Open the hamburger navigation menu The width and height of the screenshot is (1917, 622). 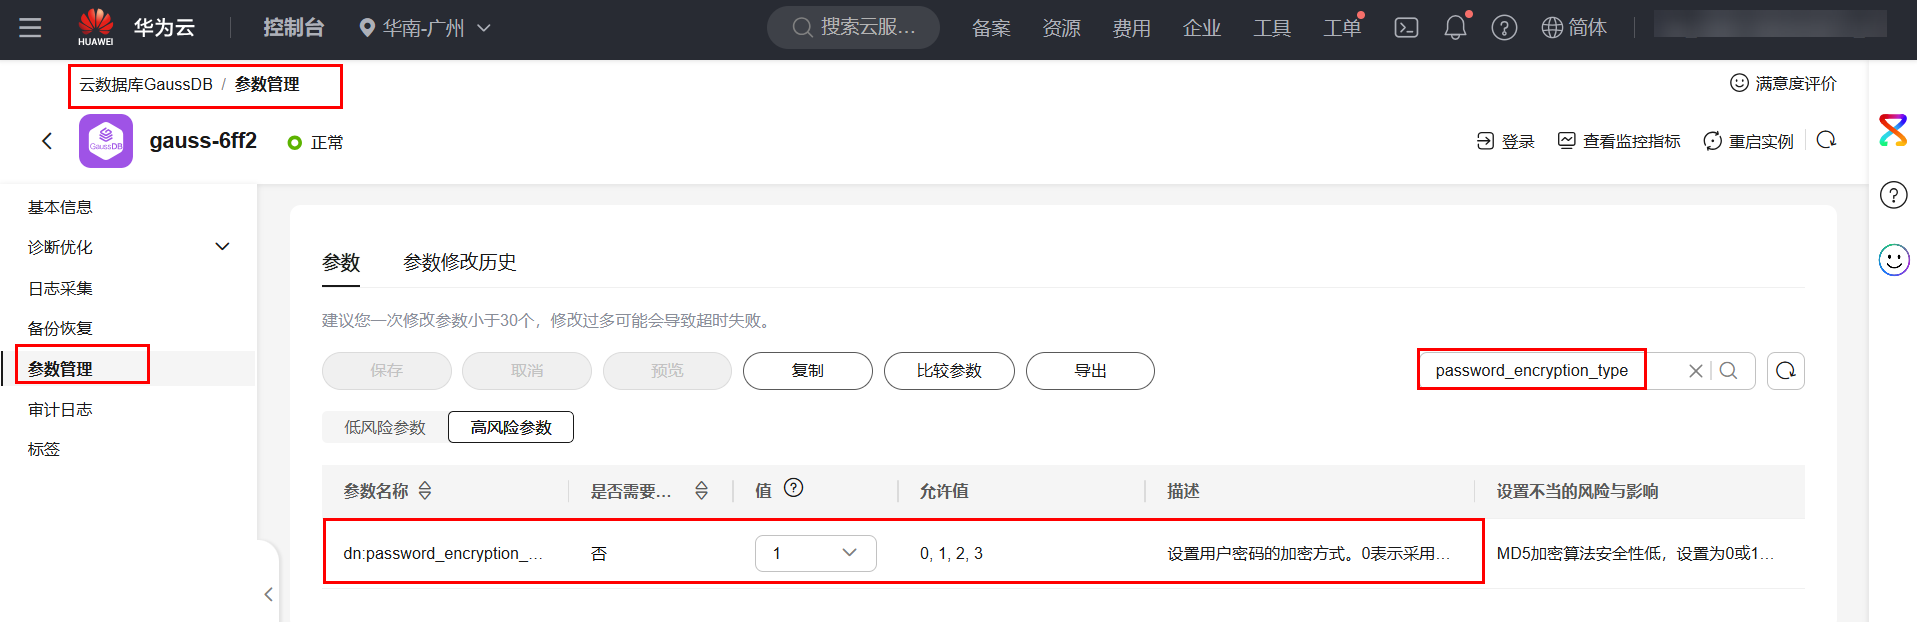[x=30, y=28]
